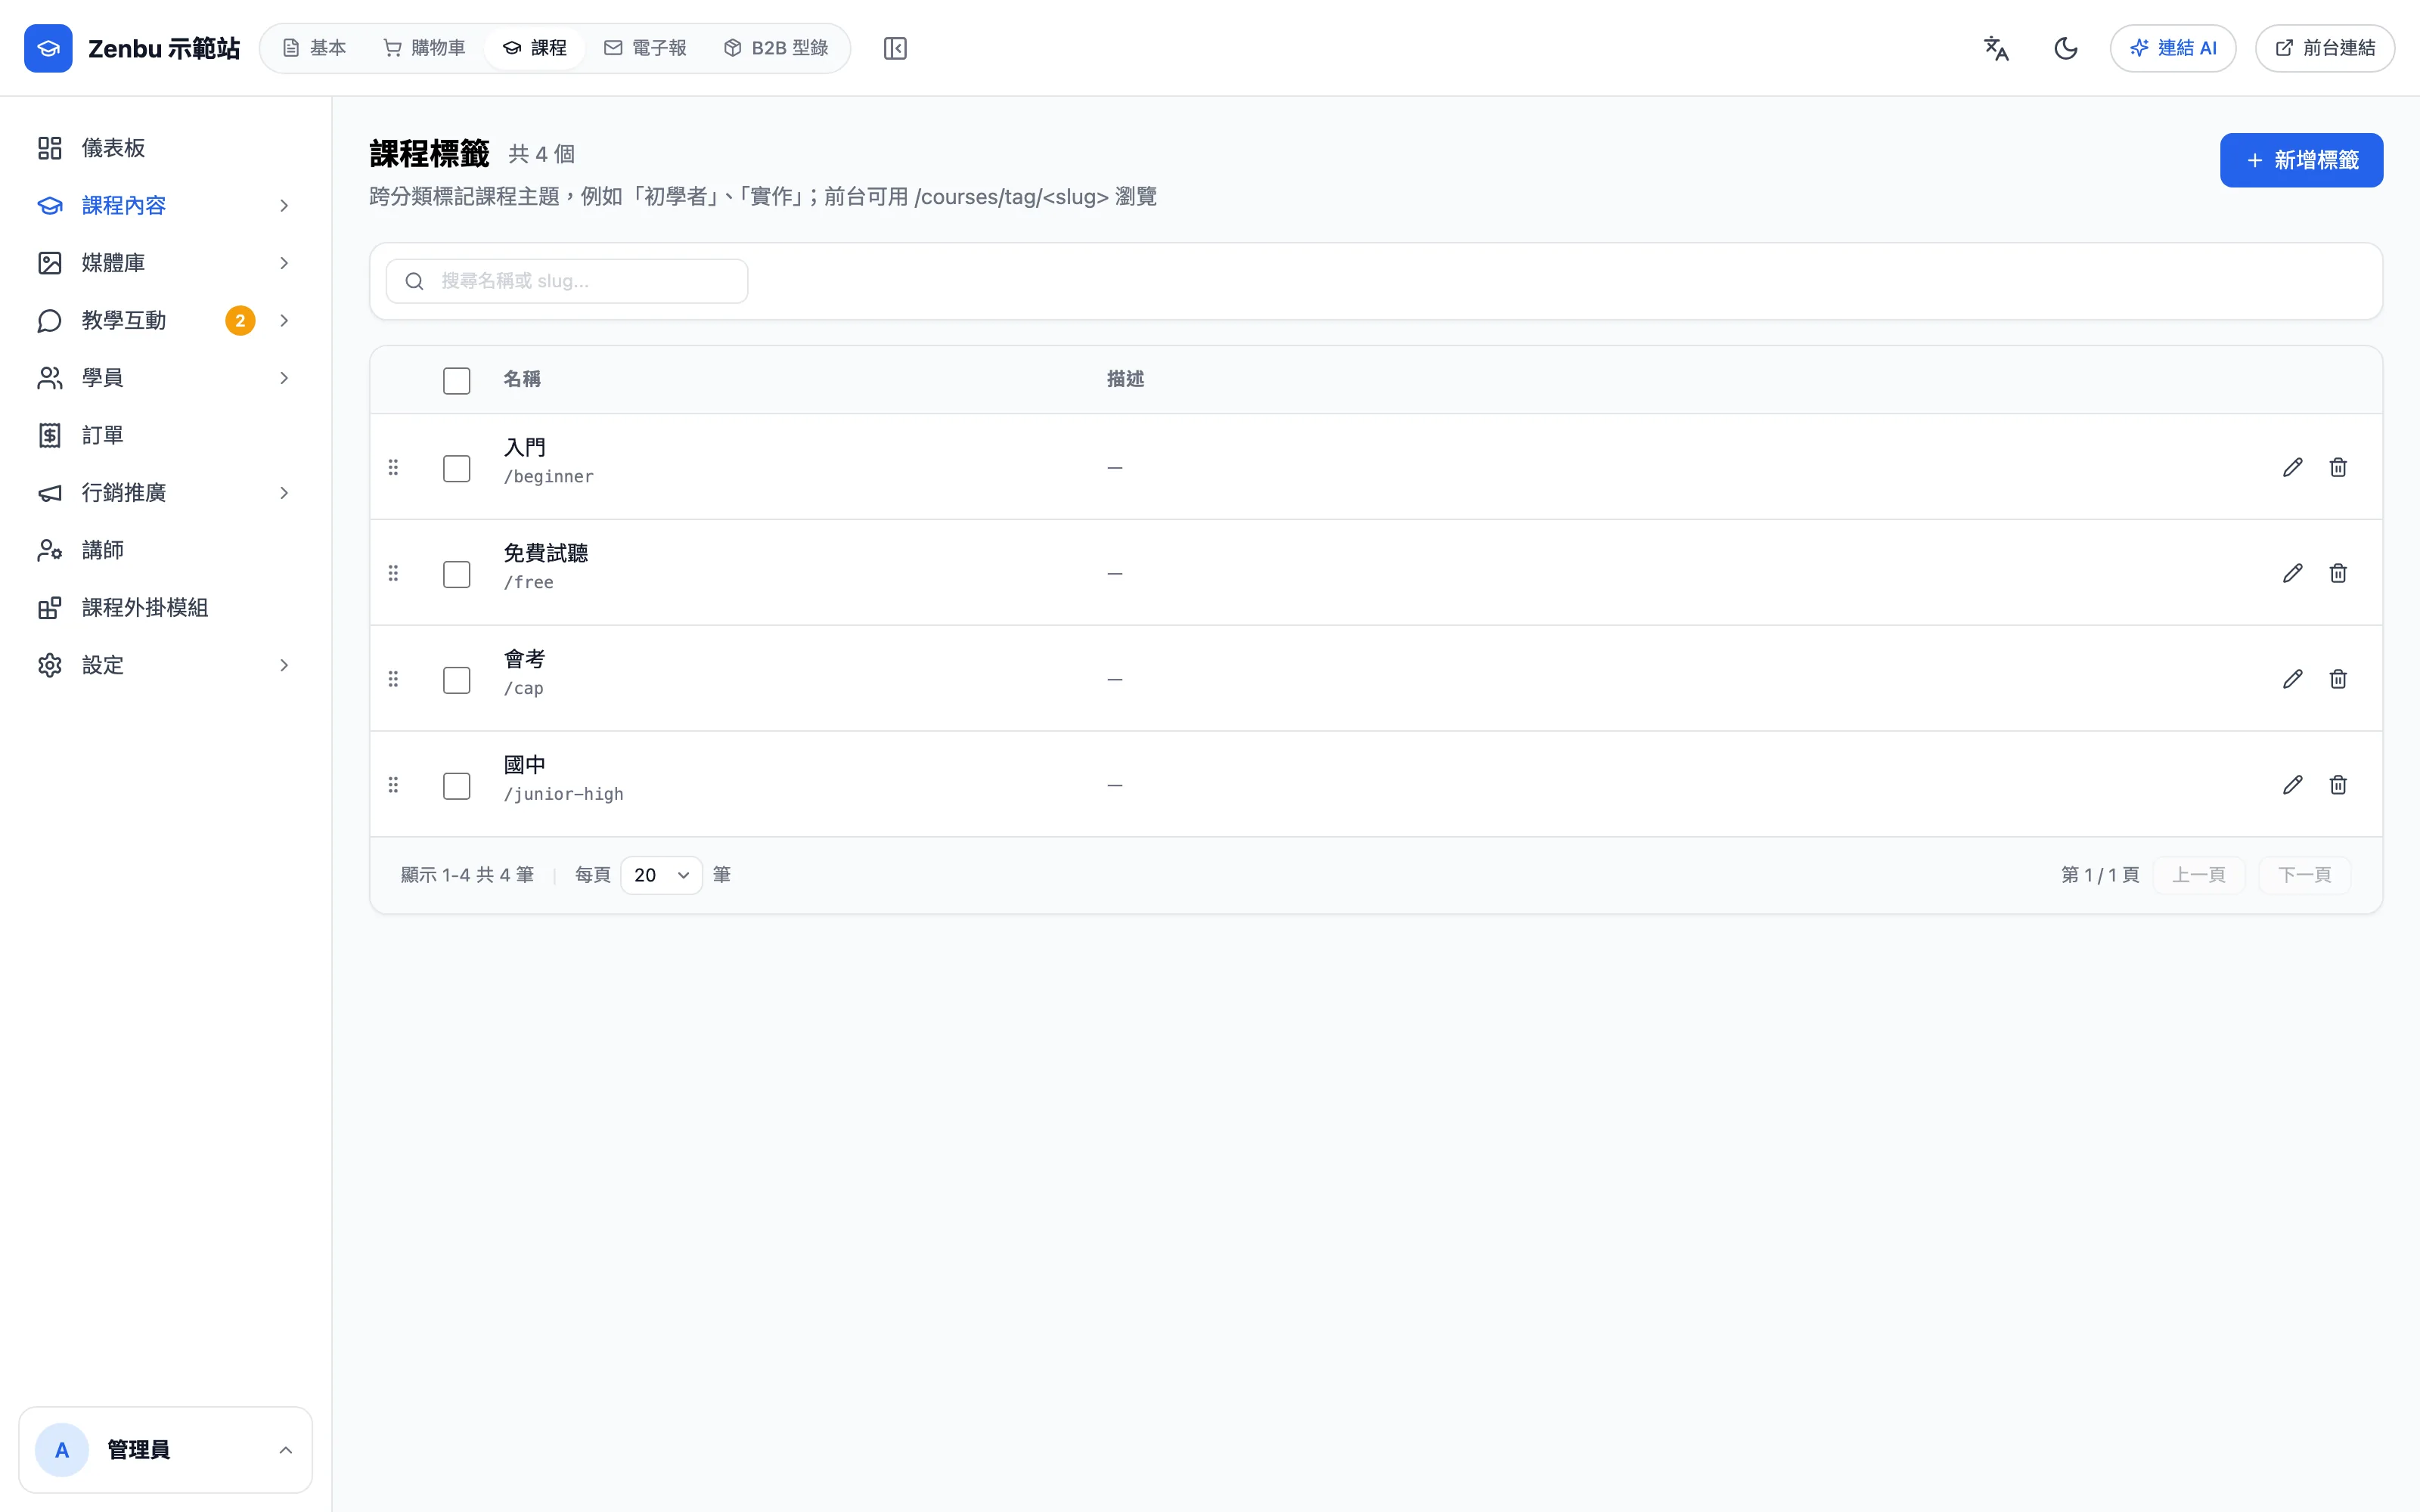The image size is (2420, 1512).
Task: Open the 前台連結 link button
Action: pyautogui.click(x=2325, y=48)
